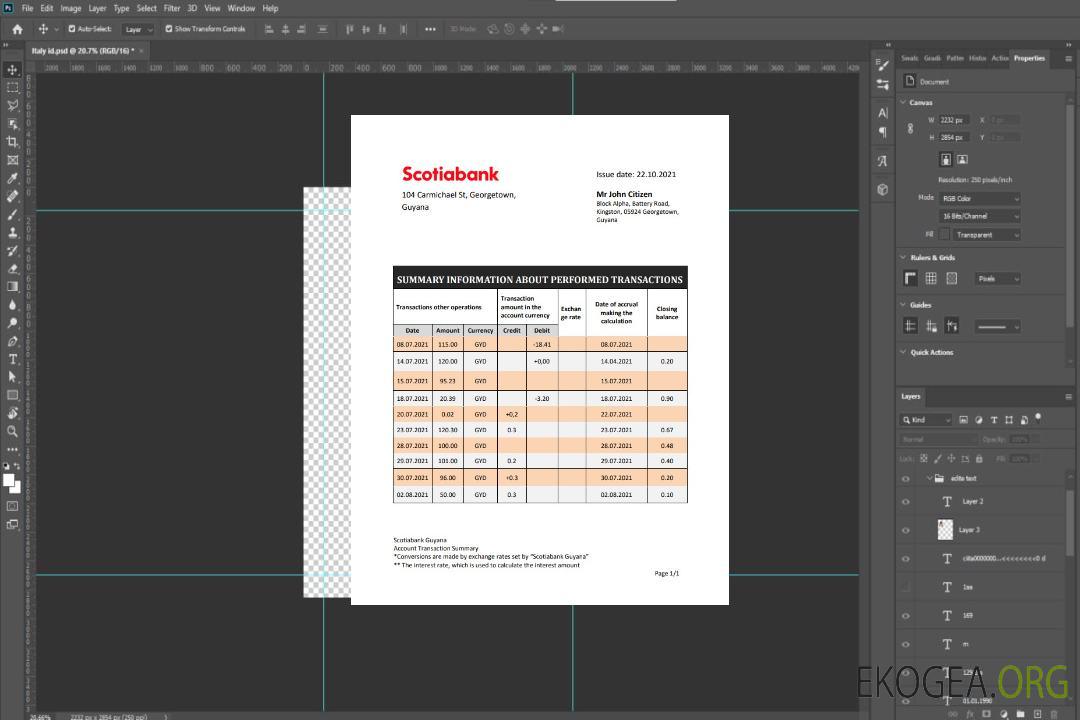Select the Dodge tool
This screenshot has height=720, width=1080.
tap(12, 323)
